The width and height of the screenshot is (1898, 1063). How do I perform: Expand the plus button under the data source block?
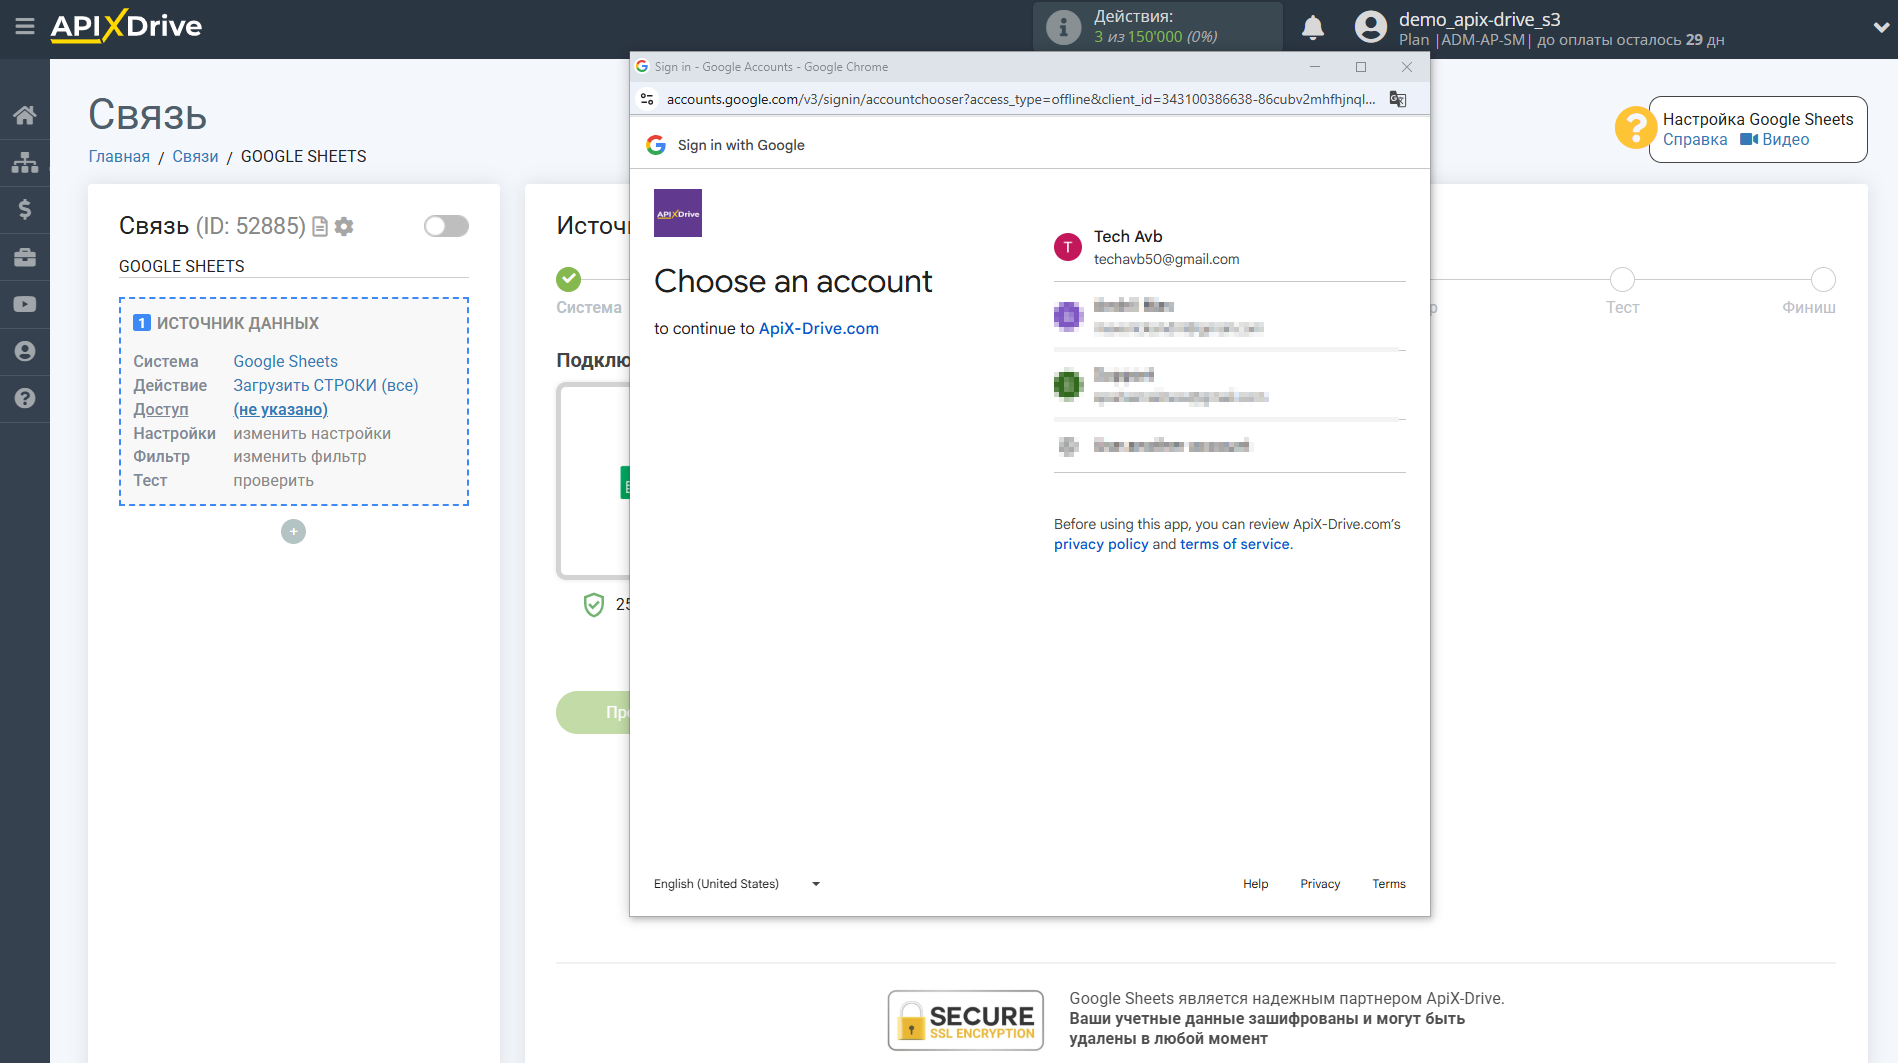click(x=293, y=531)
